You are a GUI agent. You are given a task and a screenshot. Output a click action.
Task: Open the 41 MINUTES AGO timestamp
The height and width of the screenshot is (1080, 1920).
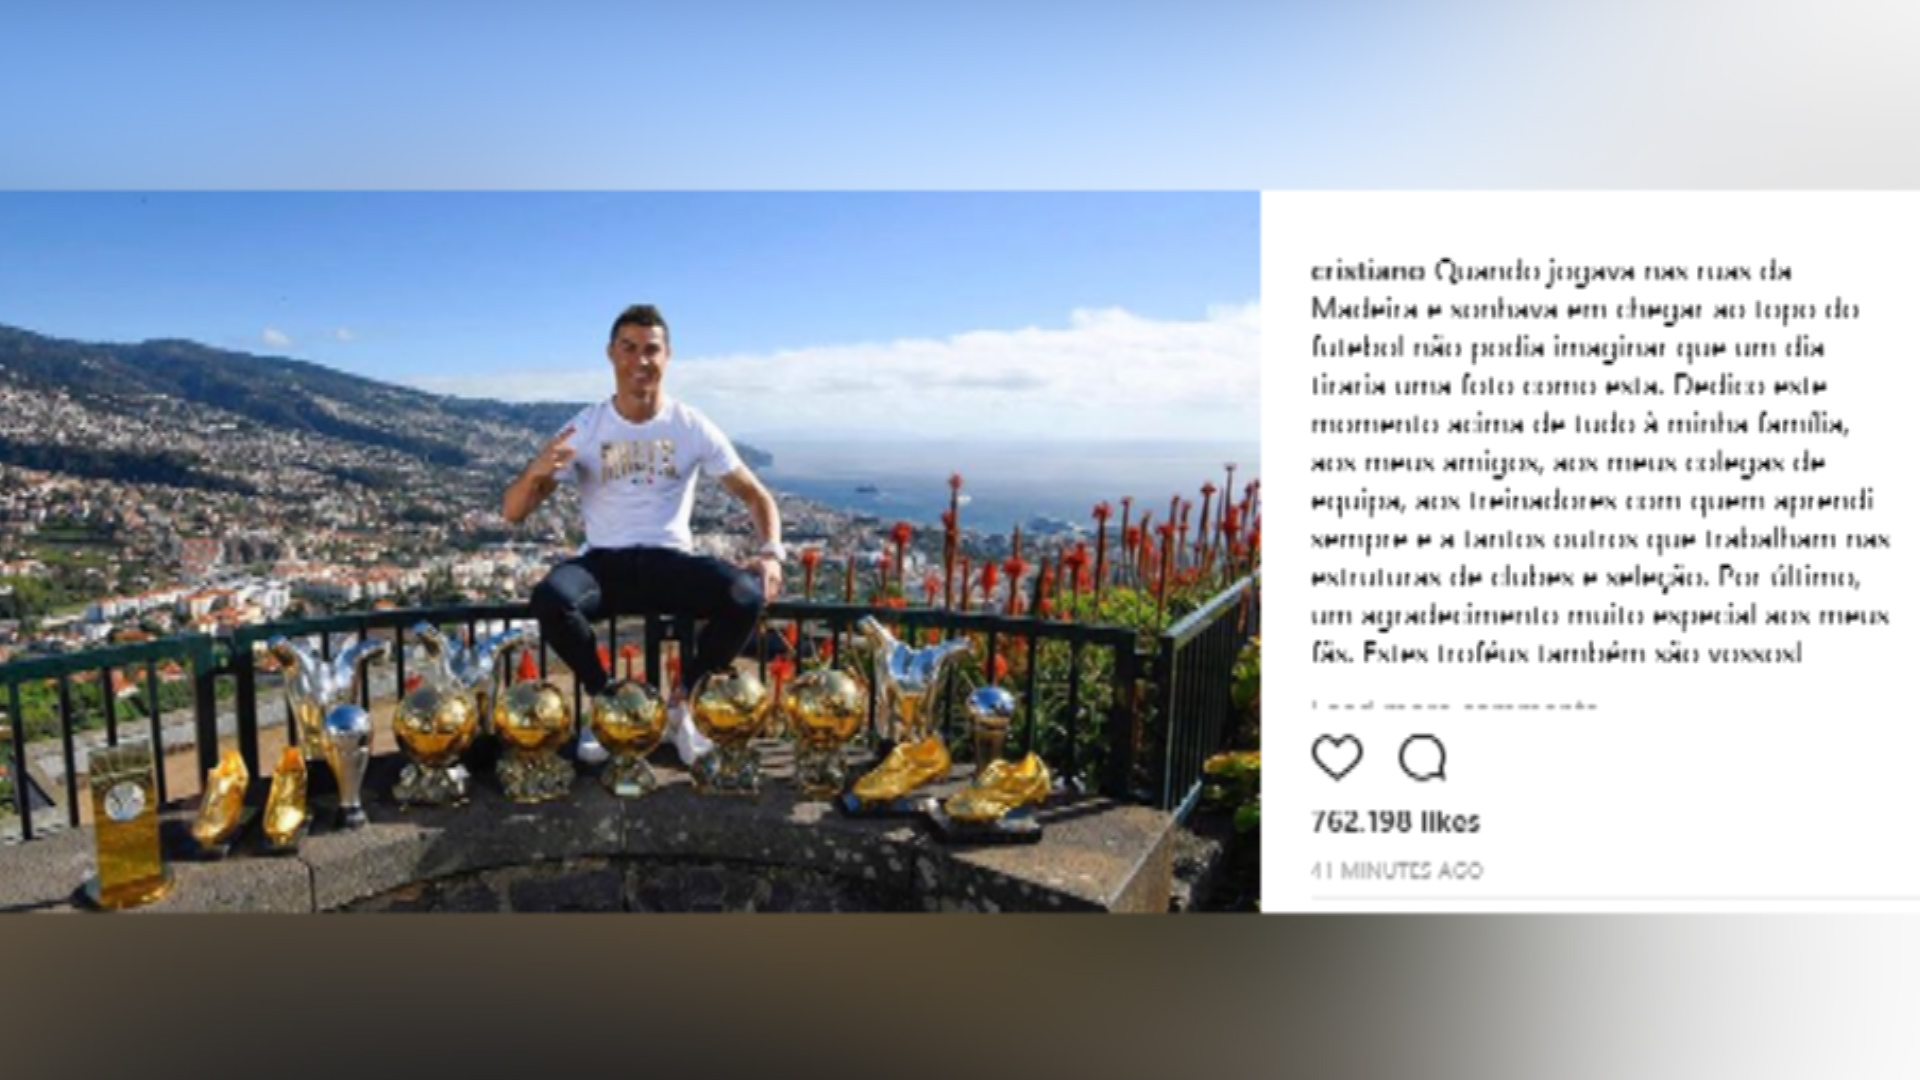[1397, 870]
